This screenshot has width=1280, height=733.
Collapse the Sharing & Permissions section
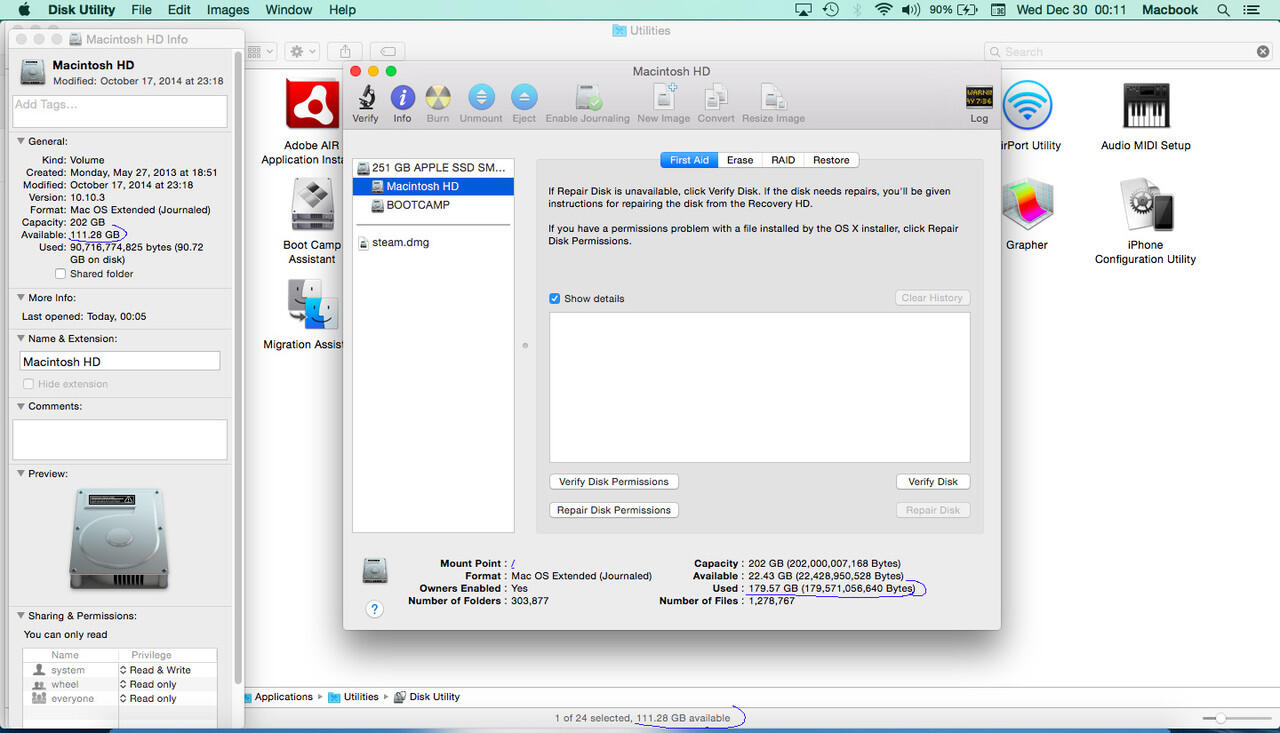pyautogui.click(x=21, y=616)
